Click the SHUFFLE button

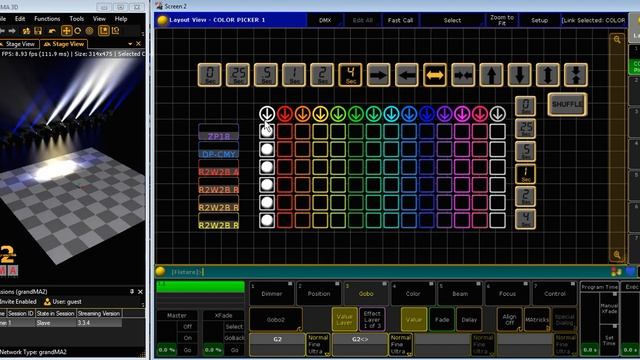(x=567, y=104)
